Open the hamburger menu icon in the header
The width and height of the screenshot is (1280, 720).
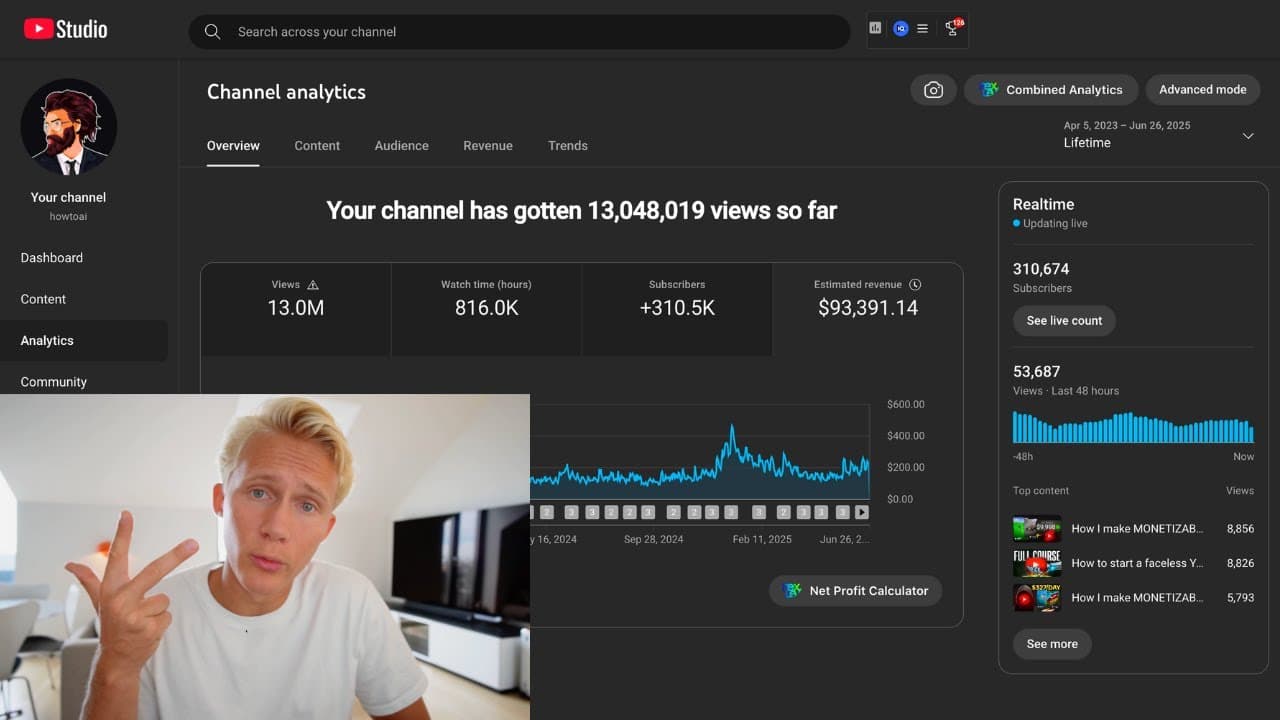click(x=923, y=29)
